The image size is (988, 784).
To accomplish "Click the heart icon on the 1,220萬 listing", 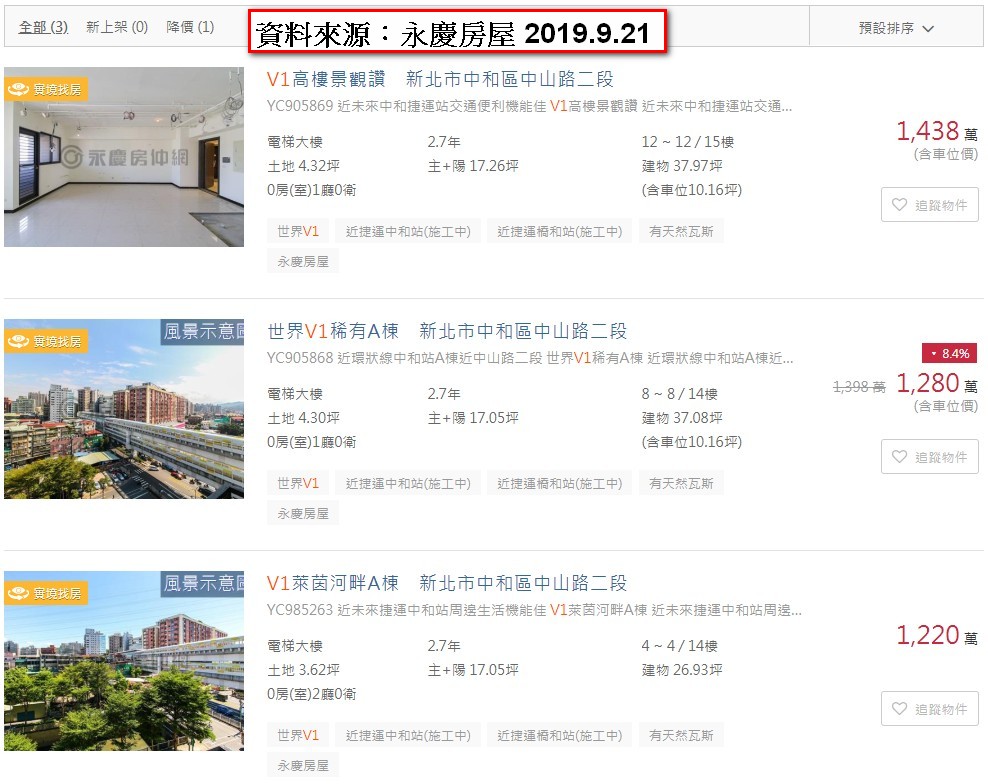I will click(899, 709).
